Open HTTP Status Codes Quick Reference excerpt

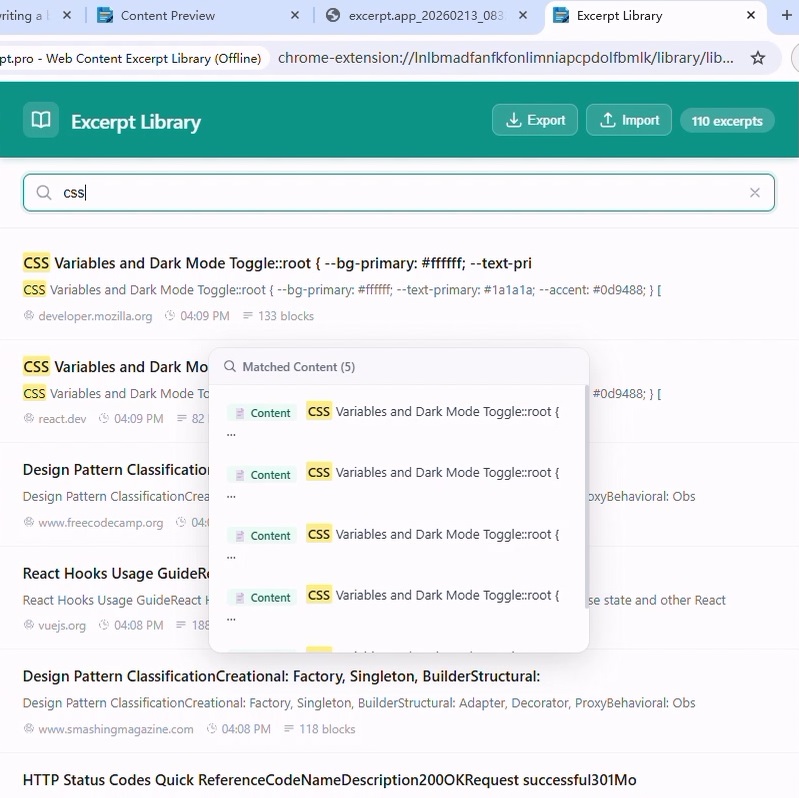click(329, 780)
